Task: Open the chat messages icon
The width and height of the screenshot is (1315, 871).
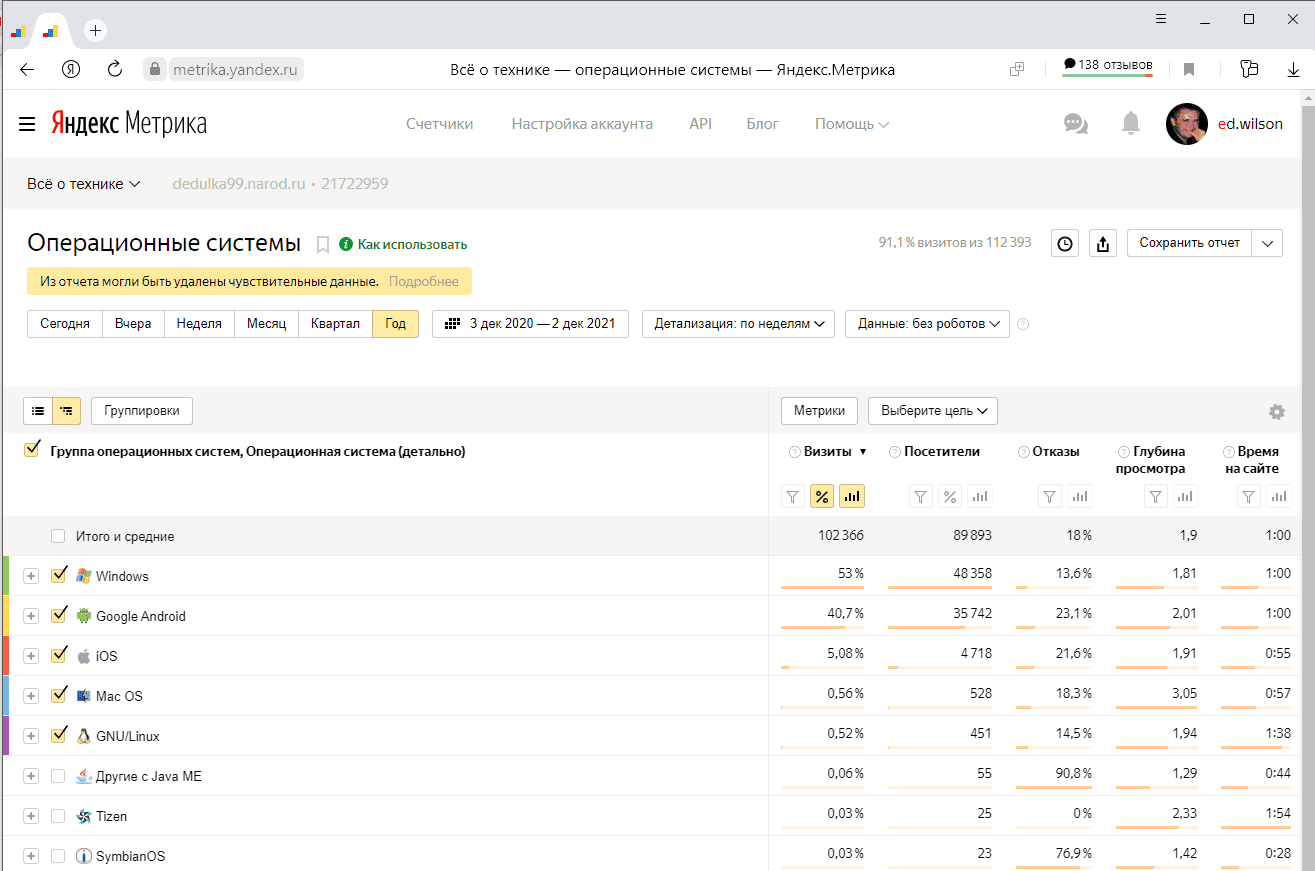Action: tap(1076, 124)
